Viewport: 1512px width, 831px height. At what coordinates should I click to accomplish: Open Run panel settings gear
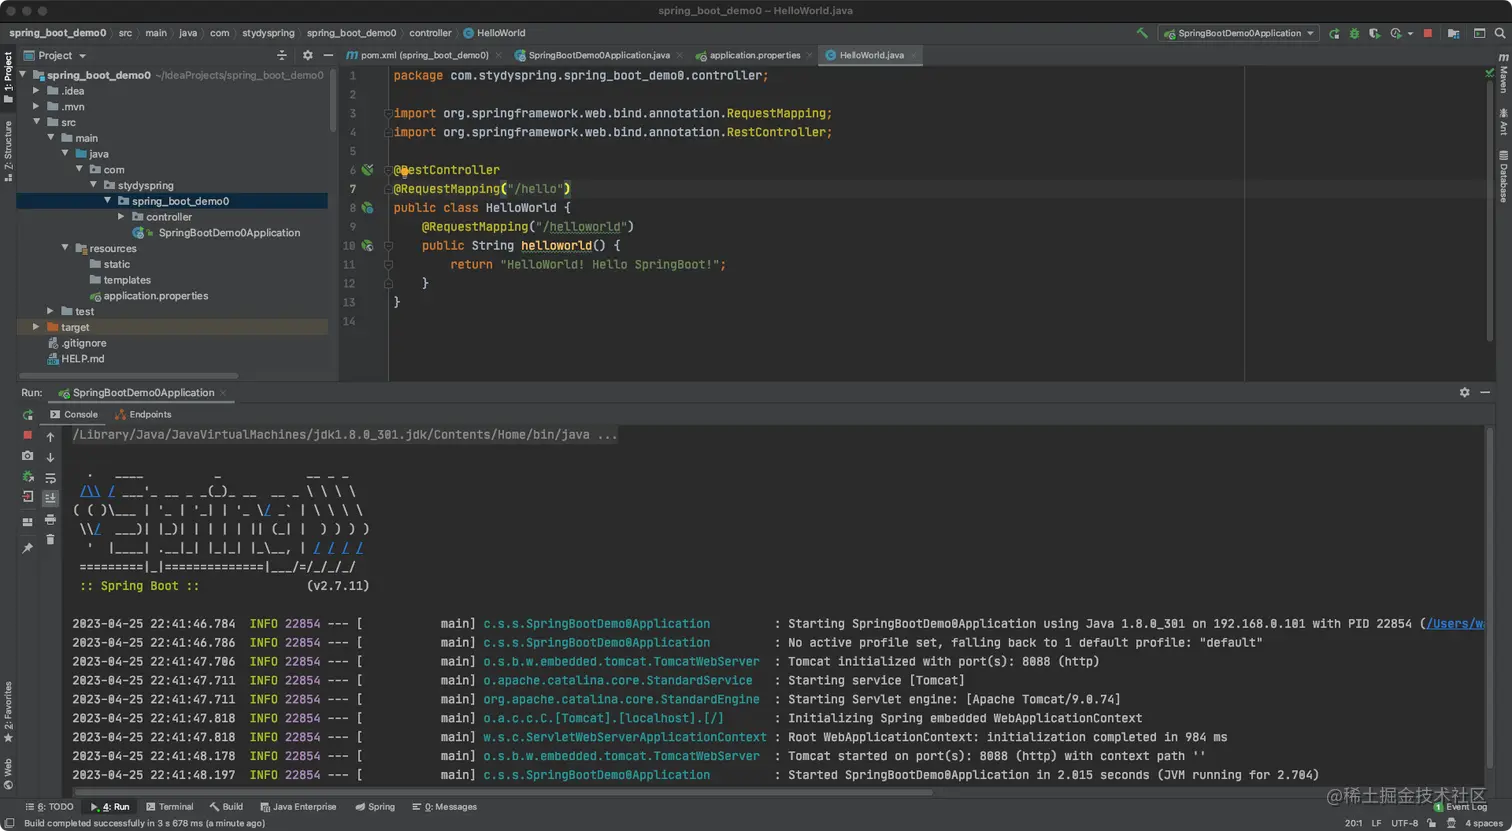[x=1465, y=392]
